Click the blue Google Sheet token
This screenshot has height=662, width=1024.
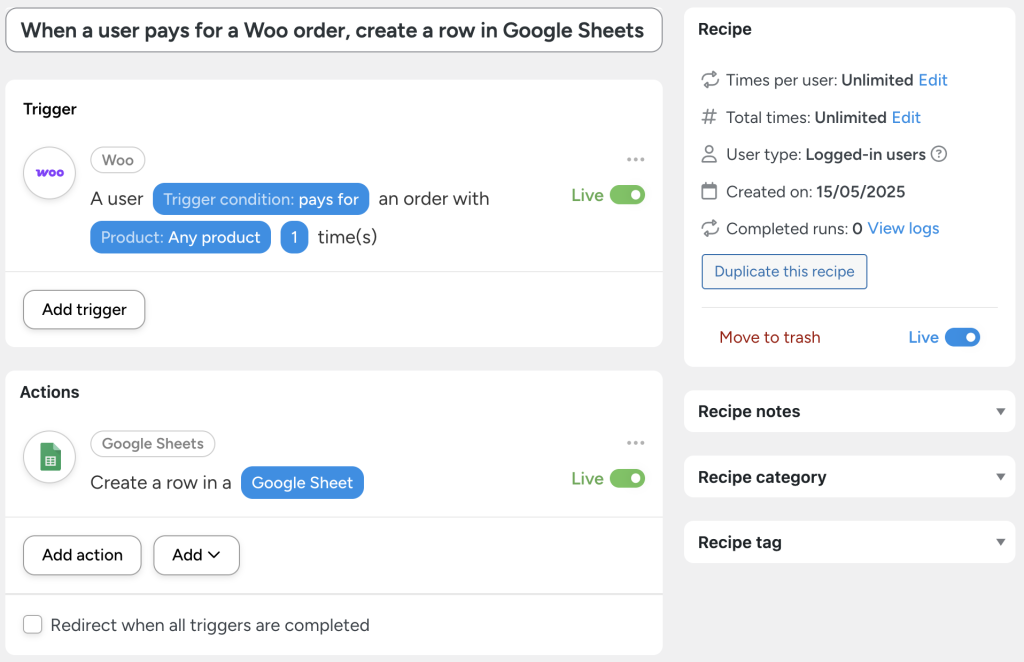(x=302, y=482)
